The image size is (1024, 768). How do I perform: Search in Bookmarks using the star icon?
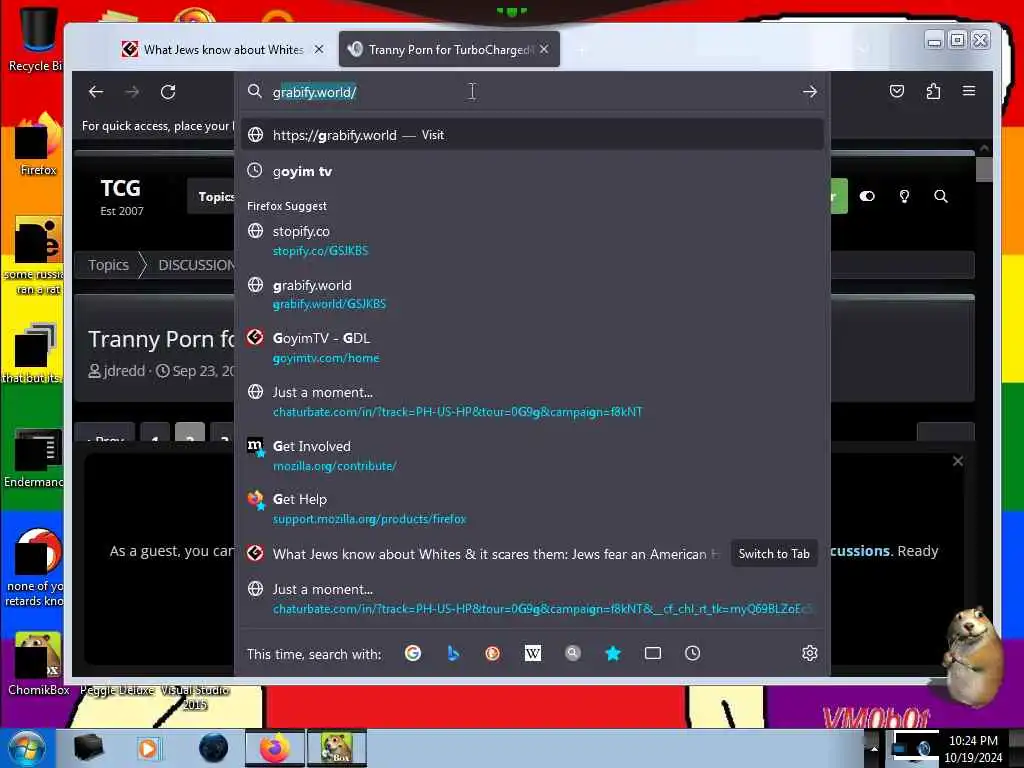[x=613, y=653]
